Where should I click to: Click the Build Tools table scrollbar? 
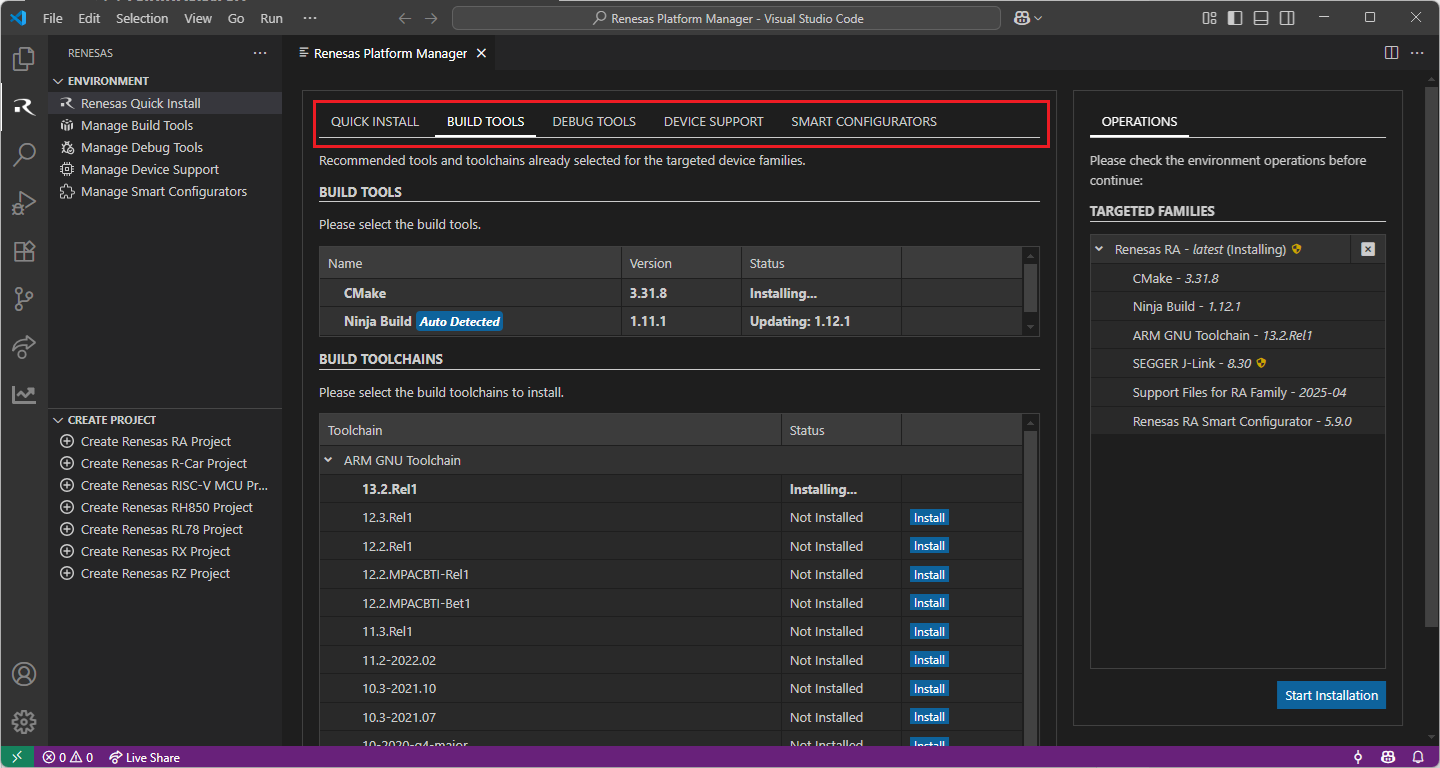[1030, 288]
